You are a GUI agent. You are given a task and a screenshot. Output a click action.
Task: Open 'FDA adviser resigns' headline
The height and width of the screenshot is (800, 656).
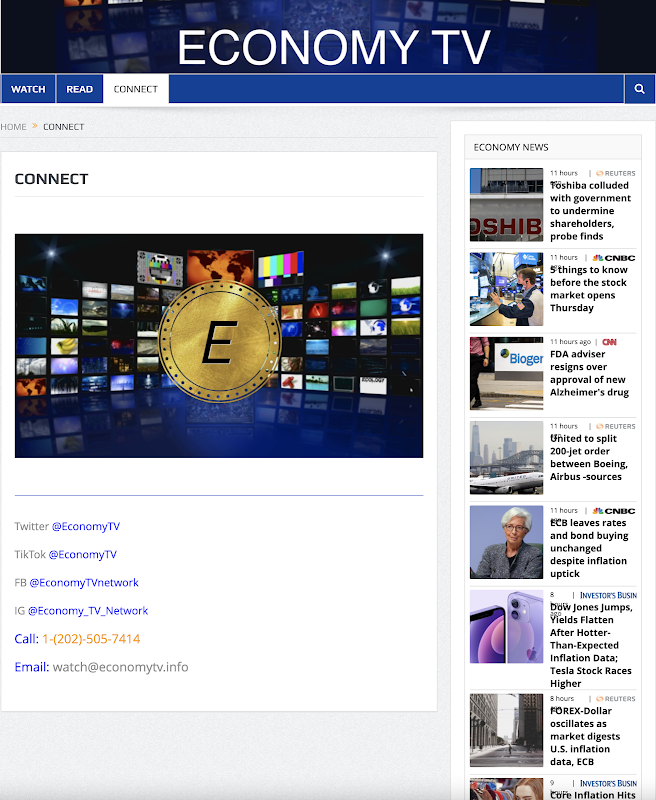point(589,373)
